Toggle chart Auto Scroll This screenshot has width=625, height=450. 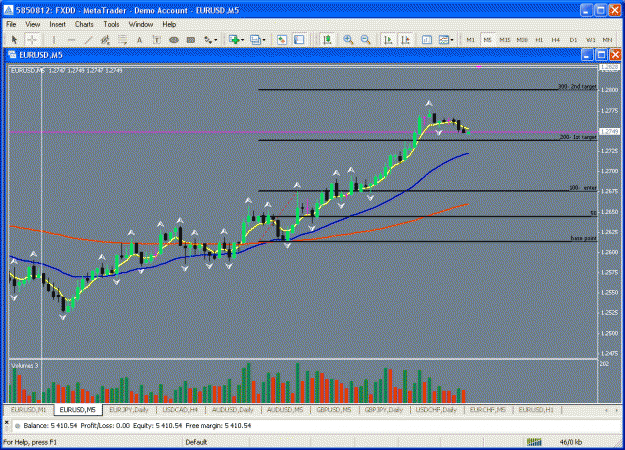click(388, 39)
